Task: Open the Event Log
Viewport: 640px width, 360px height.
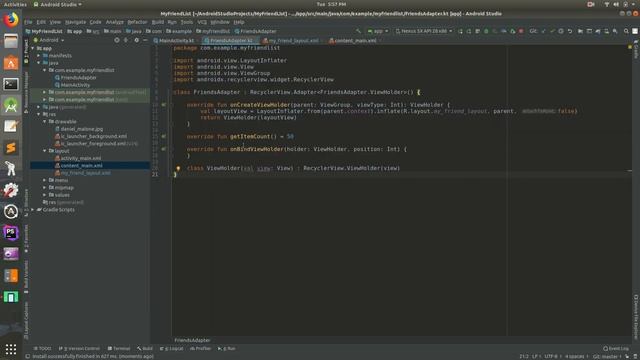Action: 616,349
